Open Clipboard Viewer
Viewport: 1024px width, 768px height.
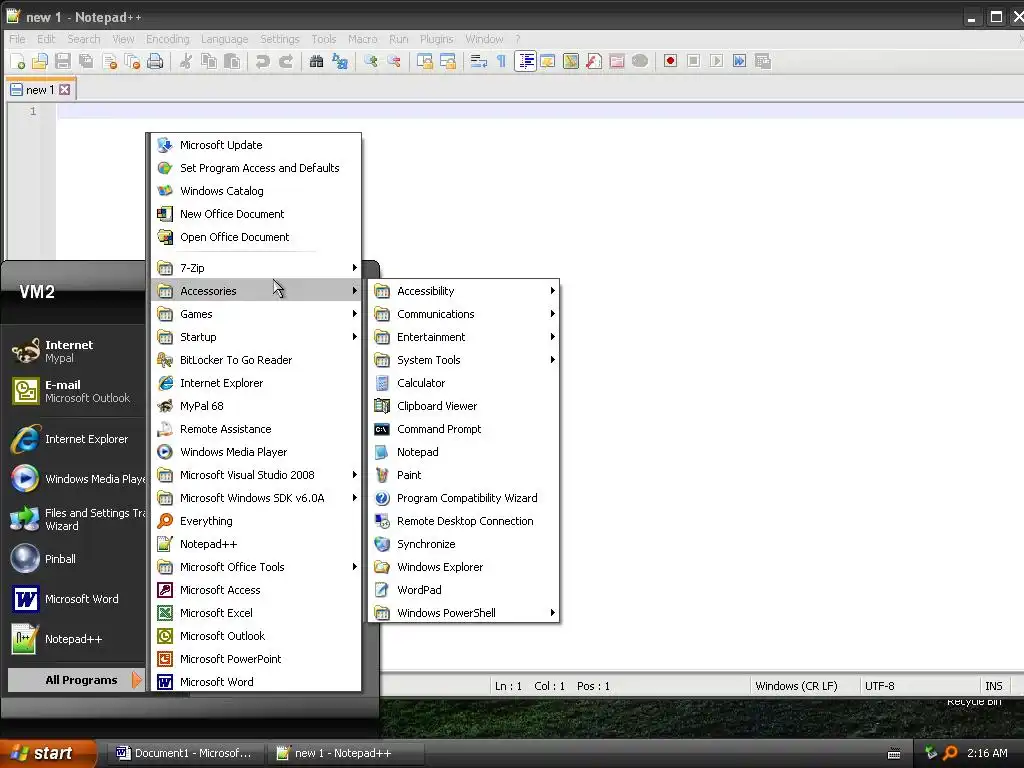point(464,406)
